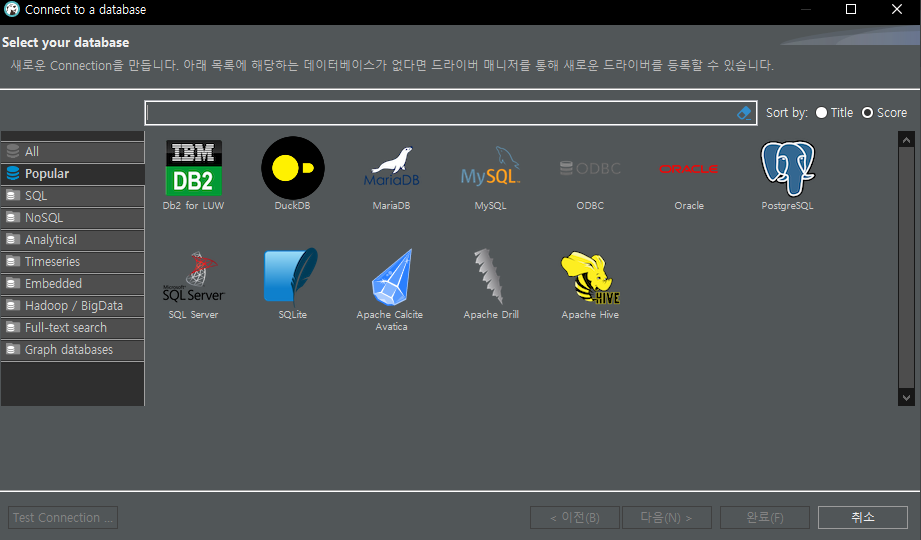921x540 pixels.
Task: Pick the MySQL dolphin icon
Action: click(x=490, y=166)
